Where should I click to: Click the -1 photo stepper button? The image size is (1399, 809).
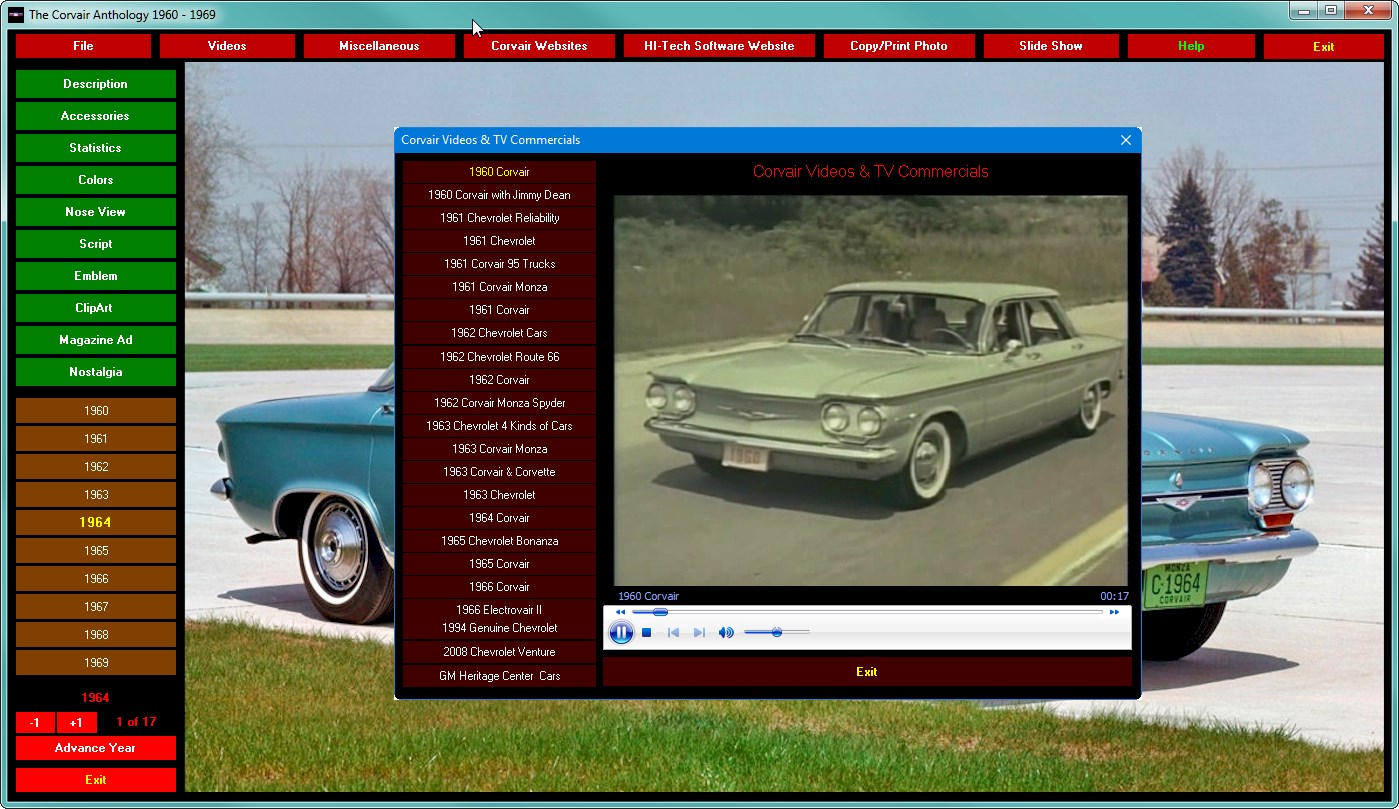[x=35, y=723]
